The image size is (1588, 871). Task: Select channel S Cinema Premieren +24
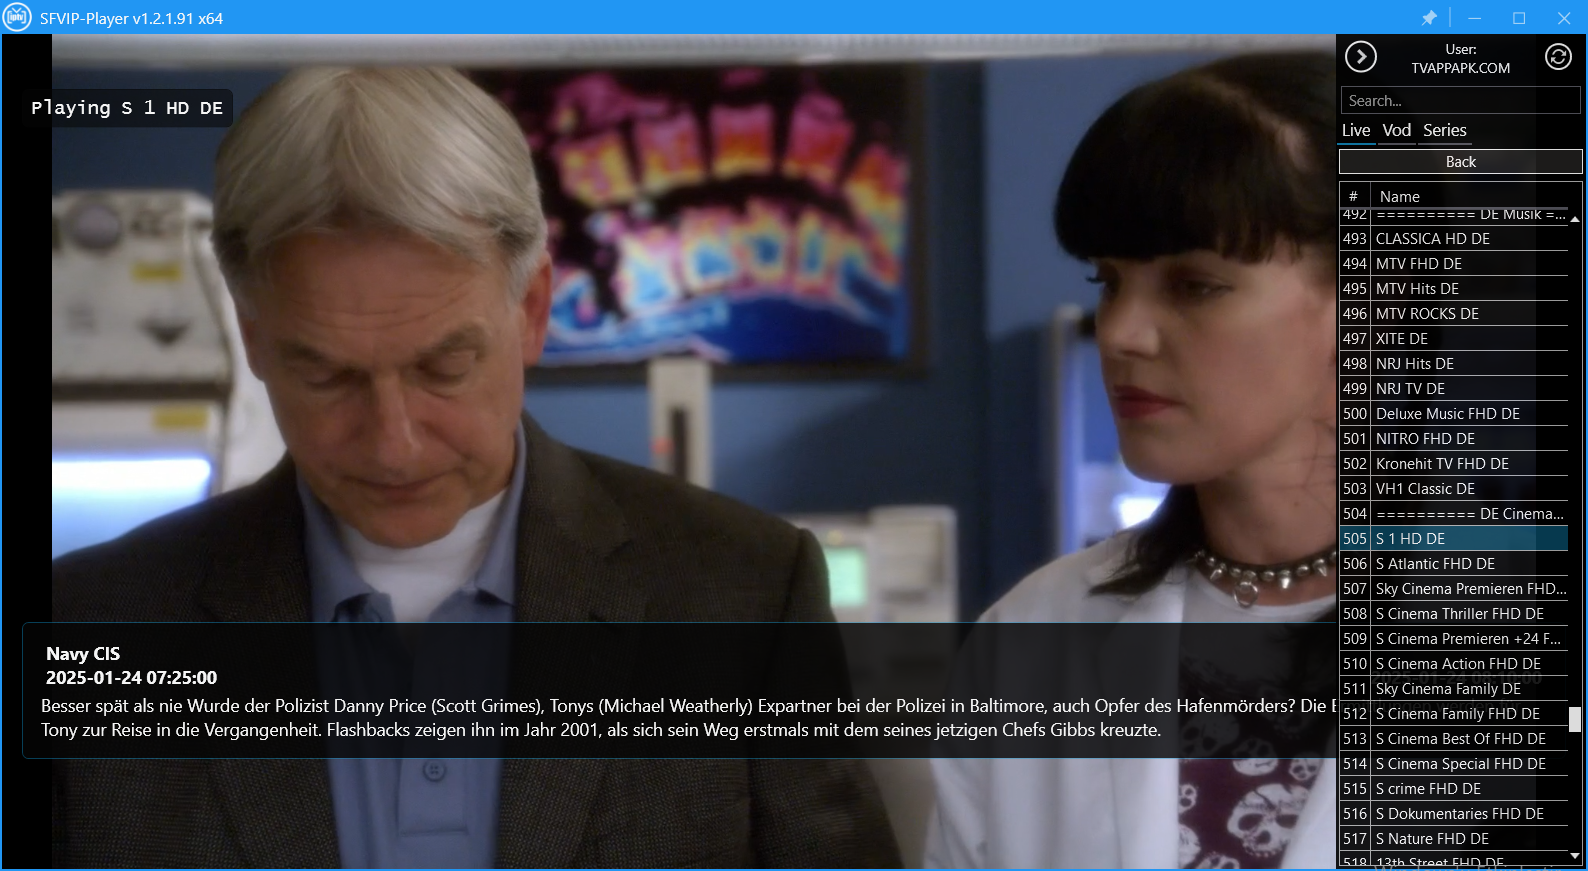click(x=1454, y=639)
